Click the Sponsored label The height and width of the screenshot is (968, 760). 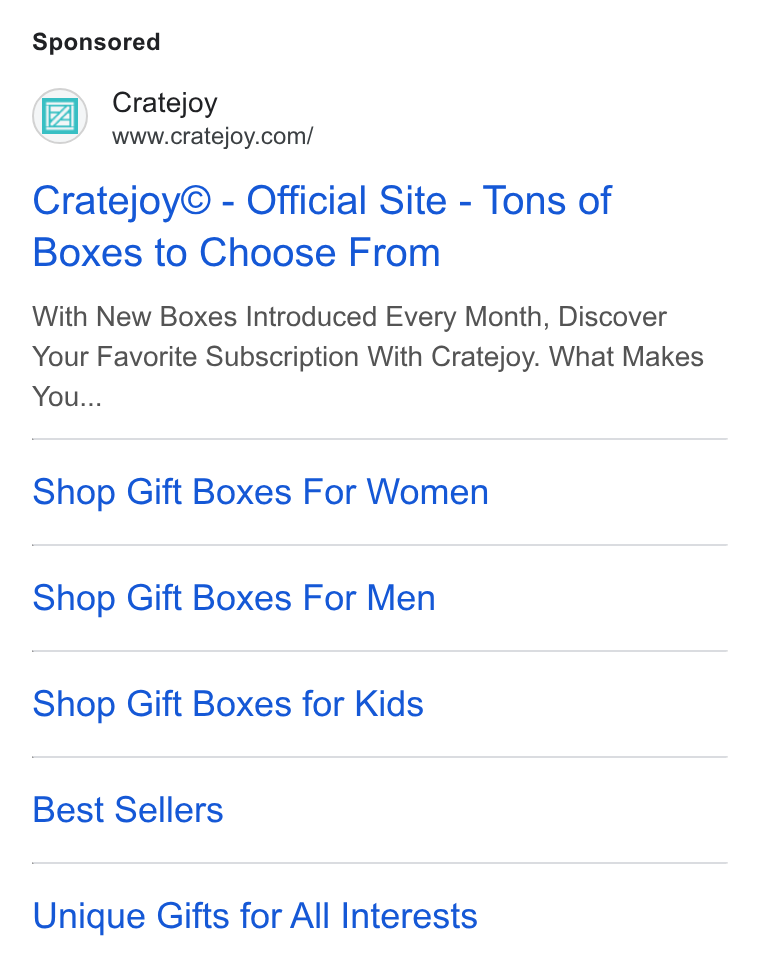[96, 42]
